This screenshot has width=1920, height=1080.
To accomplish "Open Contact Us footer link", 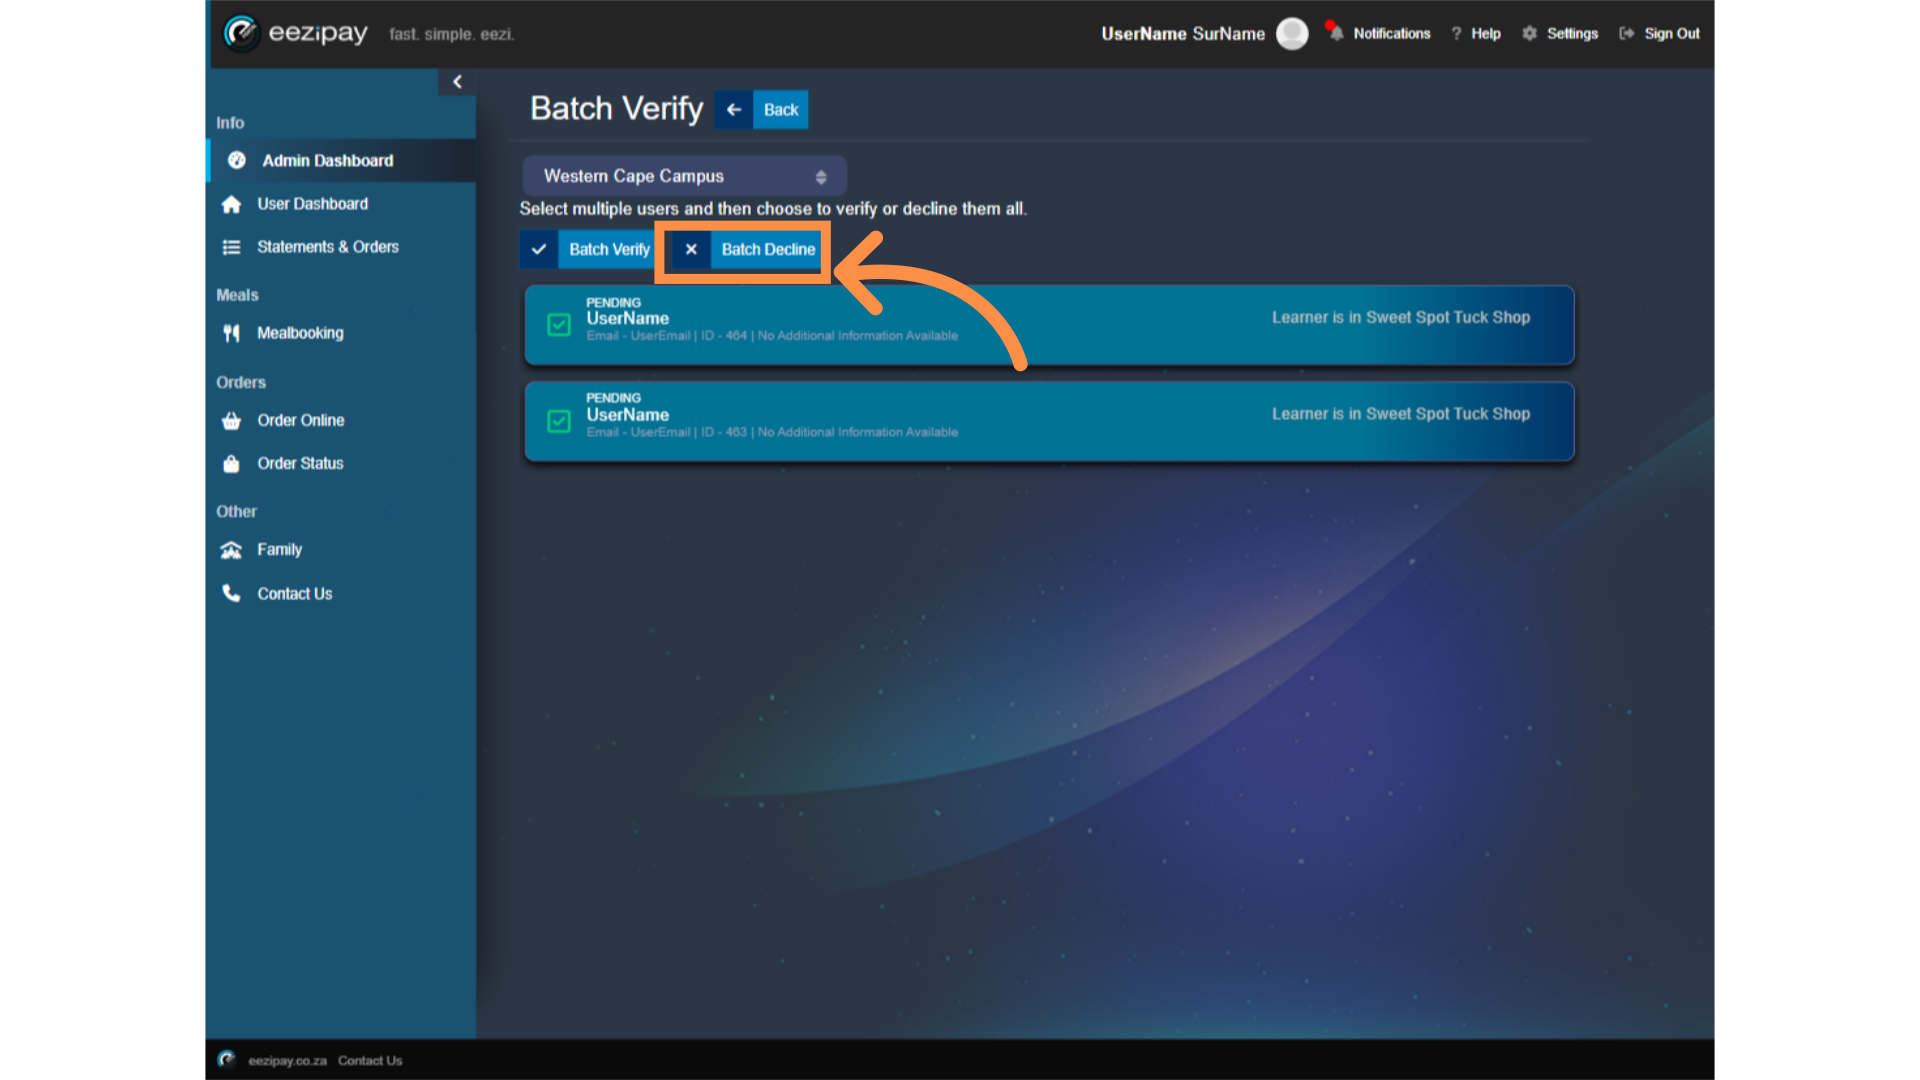I will (x=370, y=1061).
